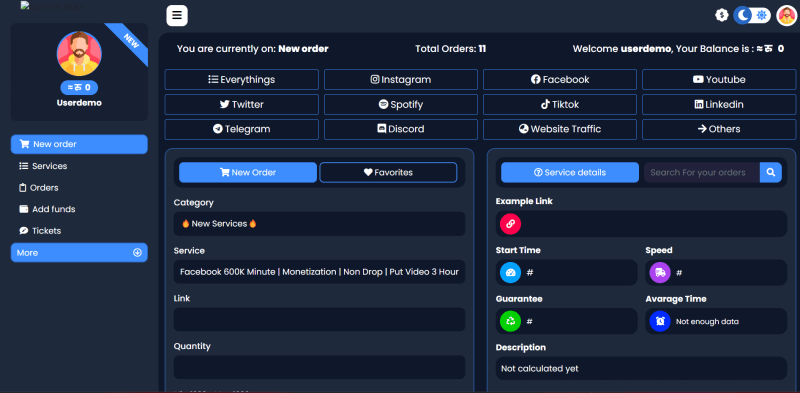Filter services by Spotify
This screenshot has width=800, height=393.
[x=401, y=104]
